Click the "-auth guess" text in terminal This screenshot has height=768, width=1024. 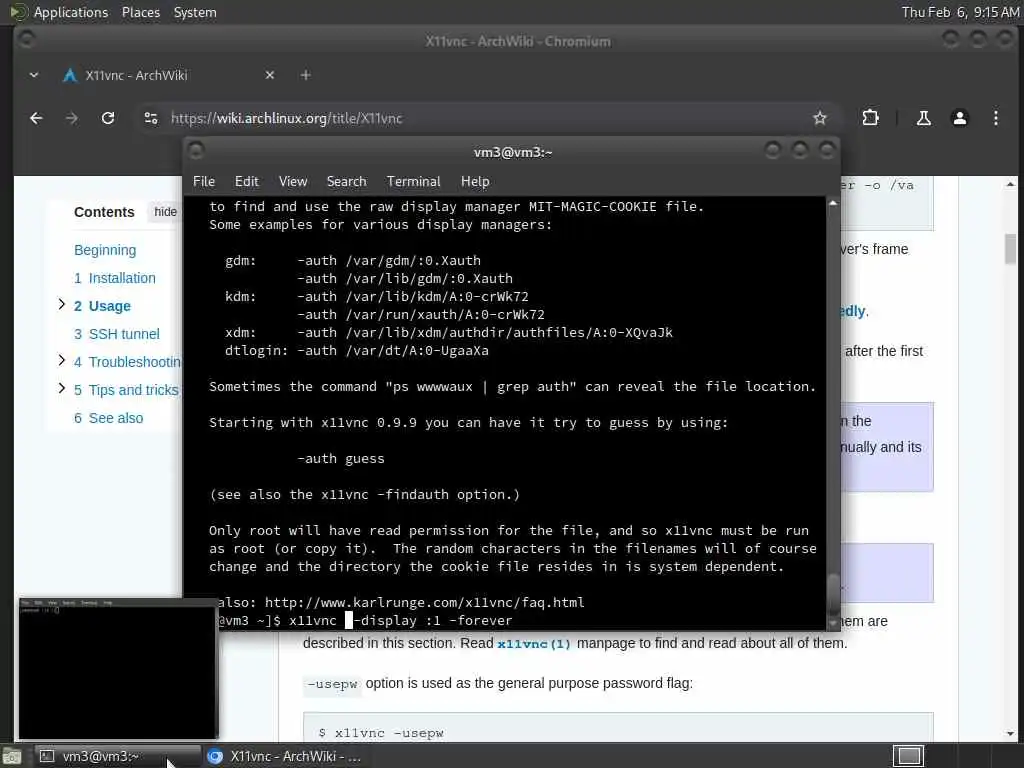click(341, 458)
